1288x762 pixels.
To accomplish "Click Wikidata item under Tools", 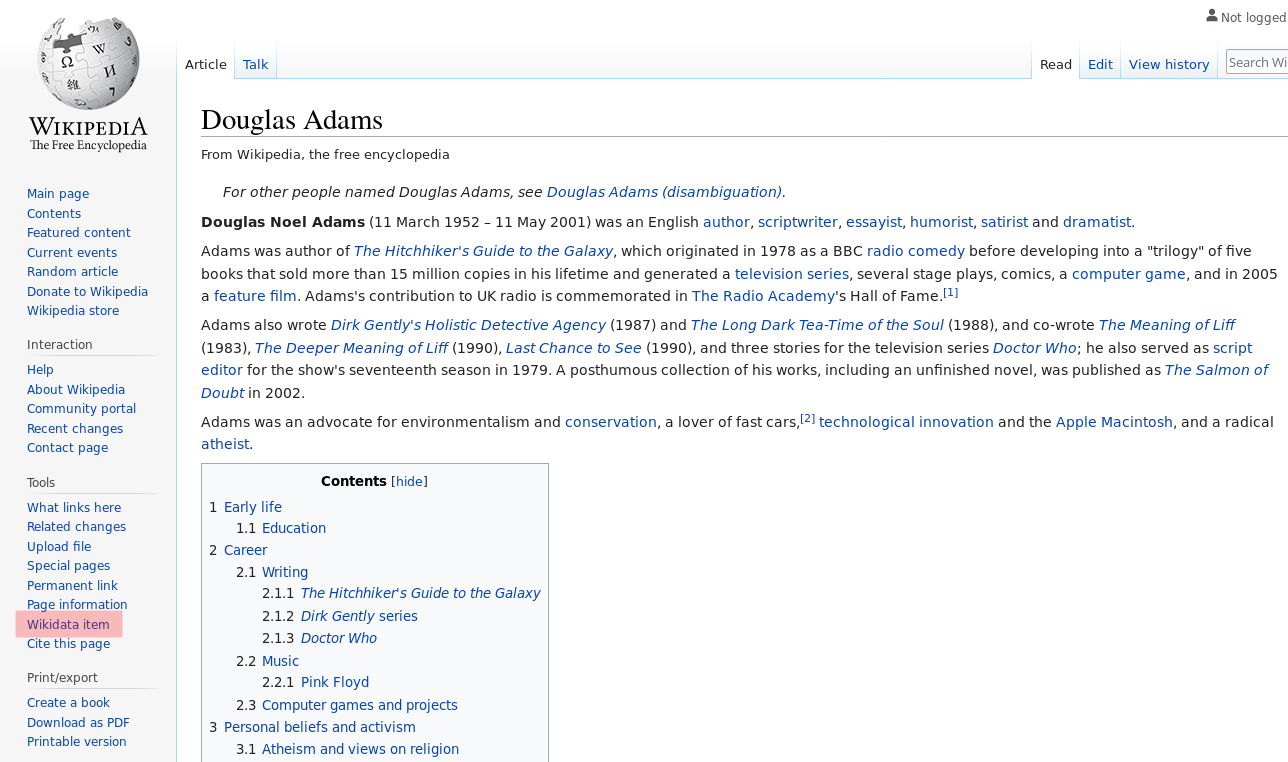I will 68,623.
